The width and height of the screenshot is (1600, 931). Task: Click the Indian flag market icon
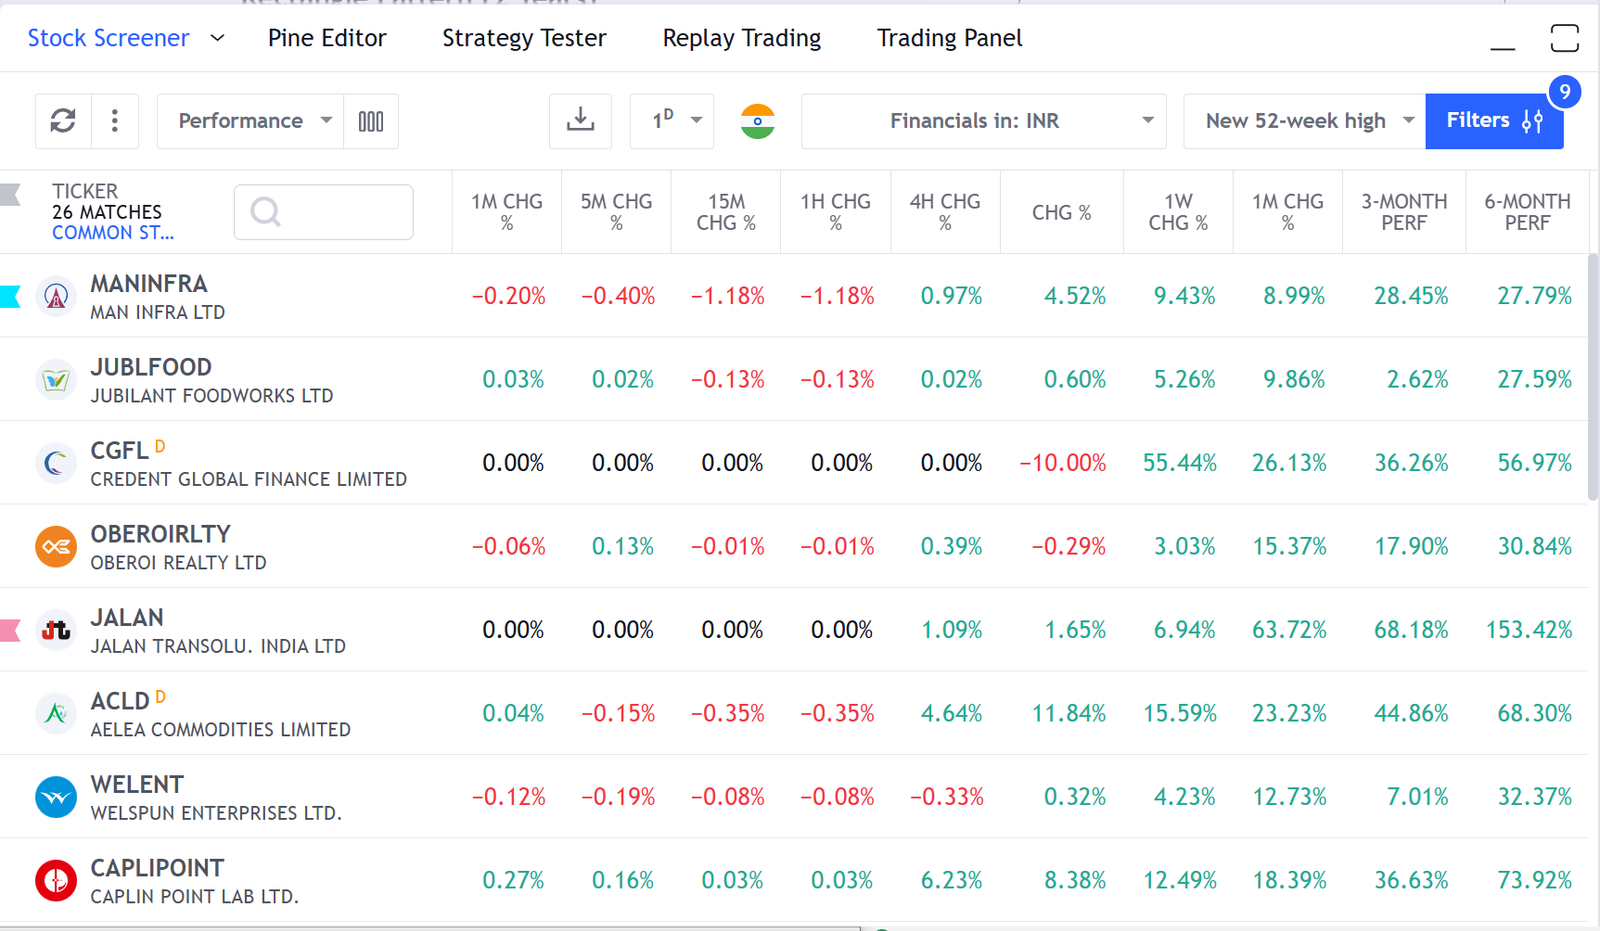click(x=757, y=121)
